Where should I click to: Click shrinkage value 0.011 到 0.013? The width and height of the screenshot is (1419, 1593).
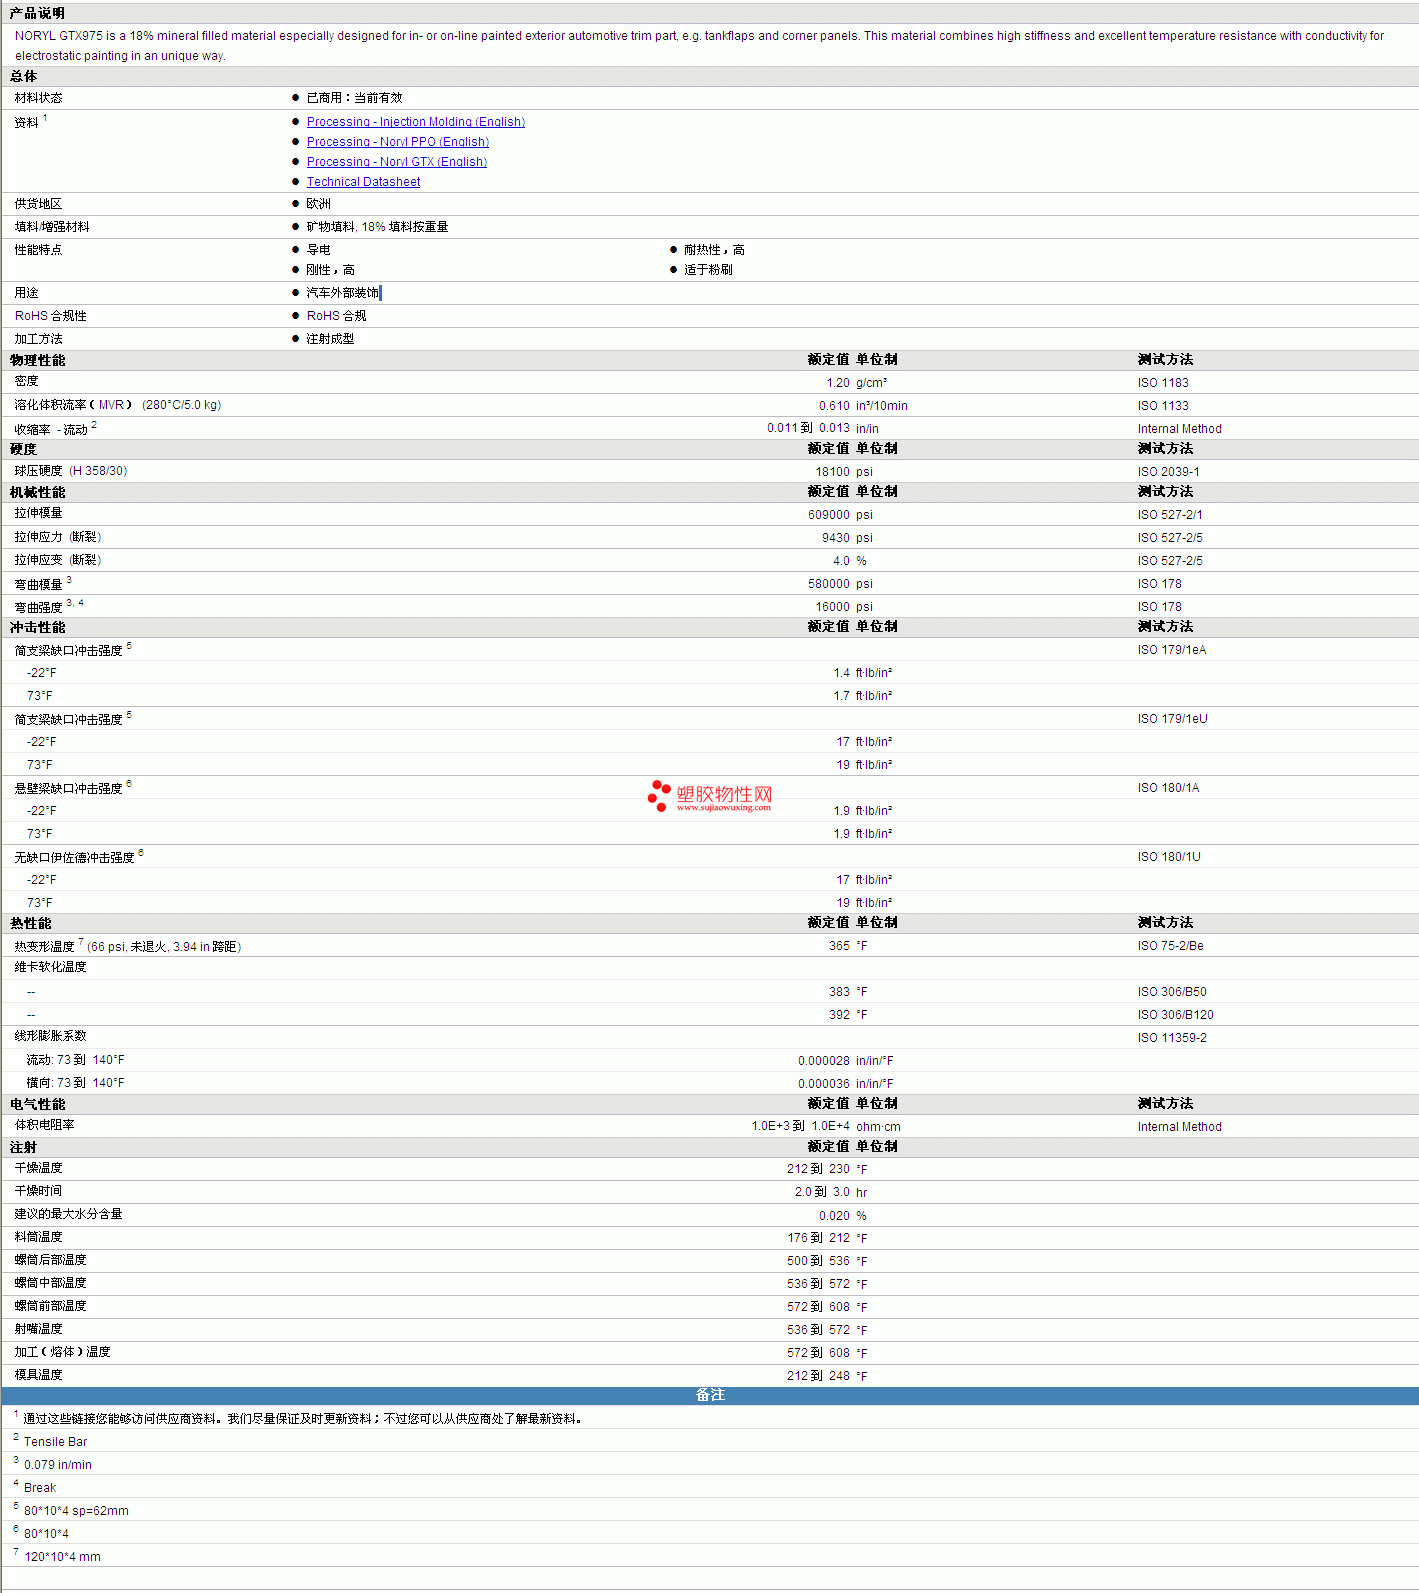[x=808, y=428]
